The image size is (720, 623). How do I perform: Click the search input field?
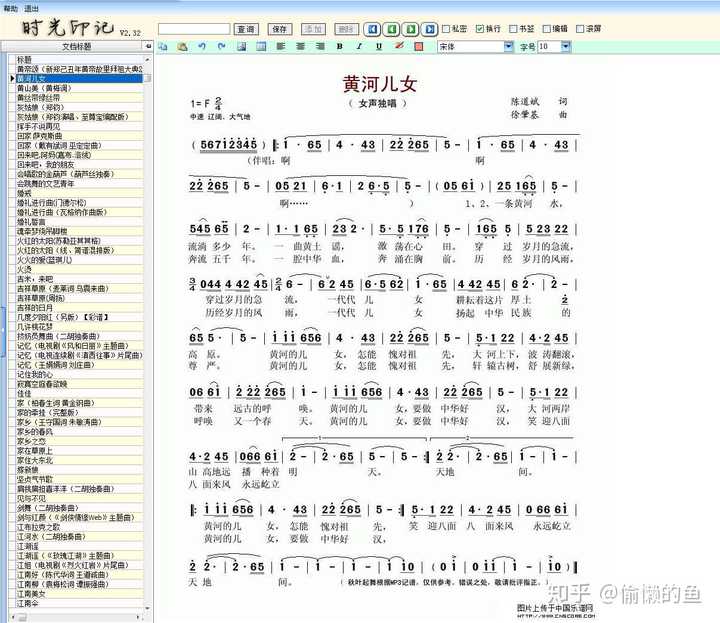[194, 29]
